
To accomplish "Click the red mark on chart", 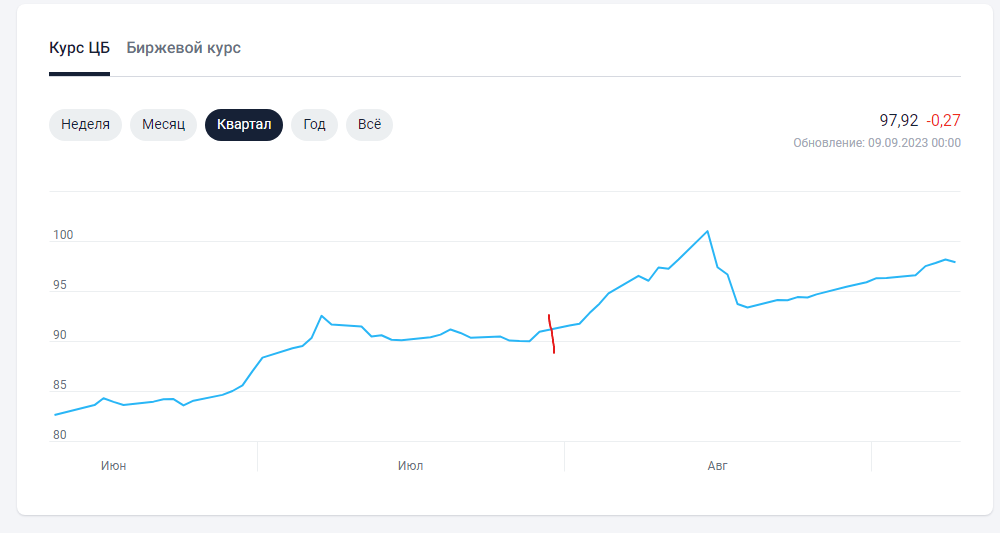I will [552, 333].
